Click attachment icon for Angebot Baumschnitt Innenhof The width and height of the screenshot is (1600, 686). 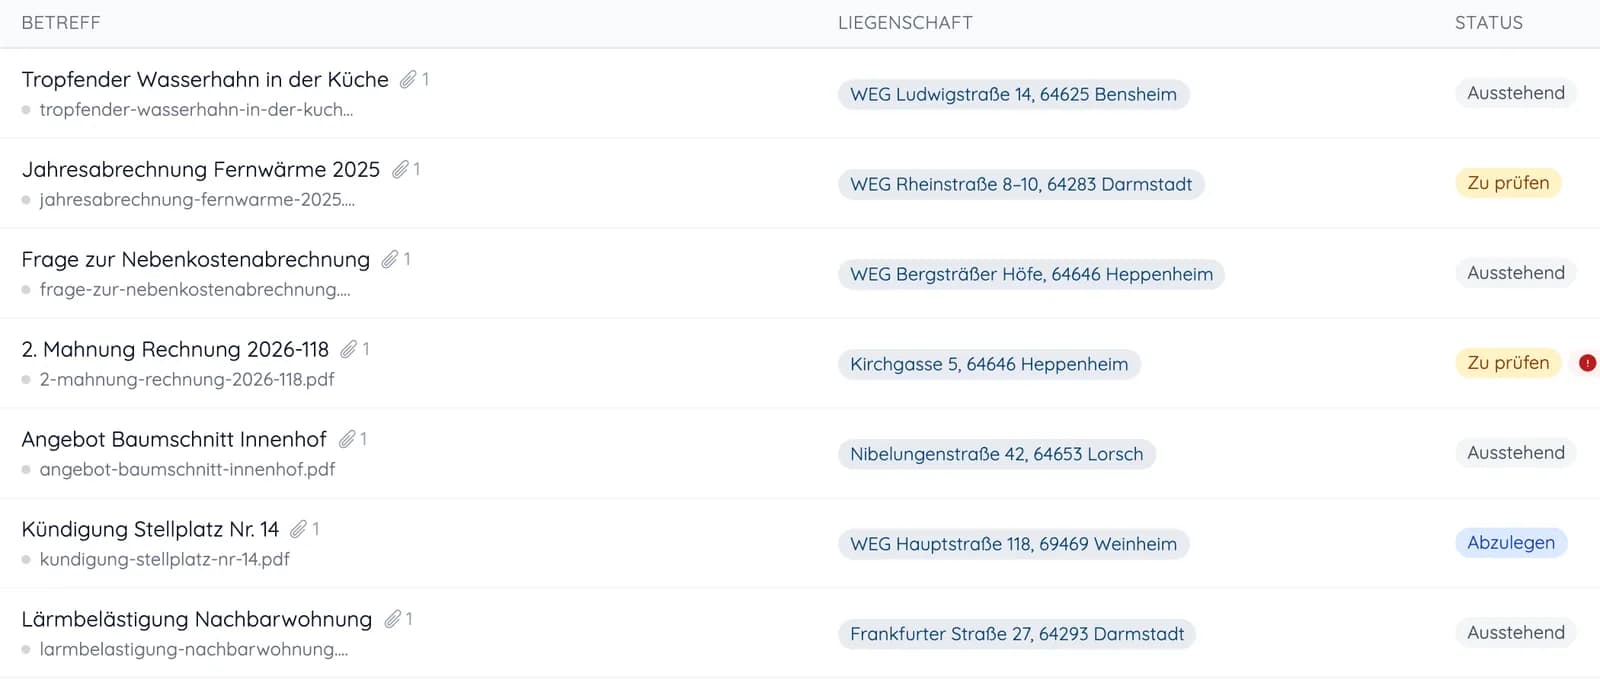coord(347,440)
